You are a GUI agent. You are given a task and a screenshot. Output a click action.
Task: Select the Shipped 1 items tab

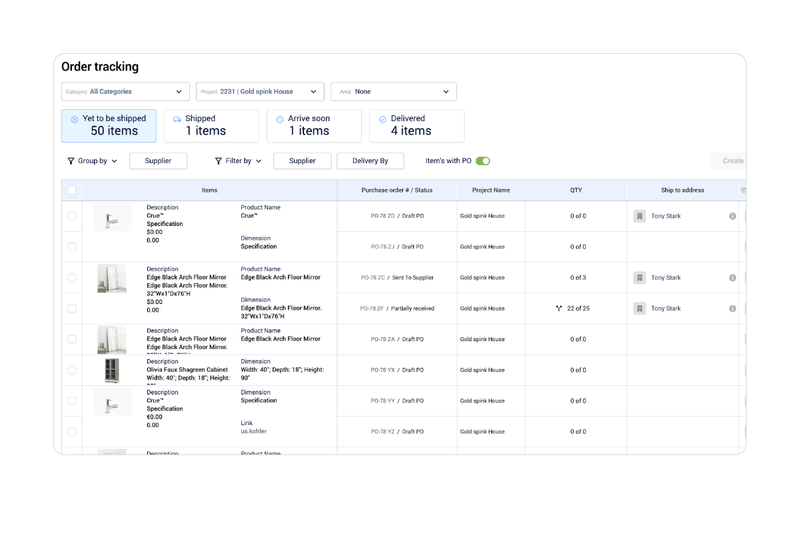click(x=211, y=125)
